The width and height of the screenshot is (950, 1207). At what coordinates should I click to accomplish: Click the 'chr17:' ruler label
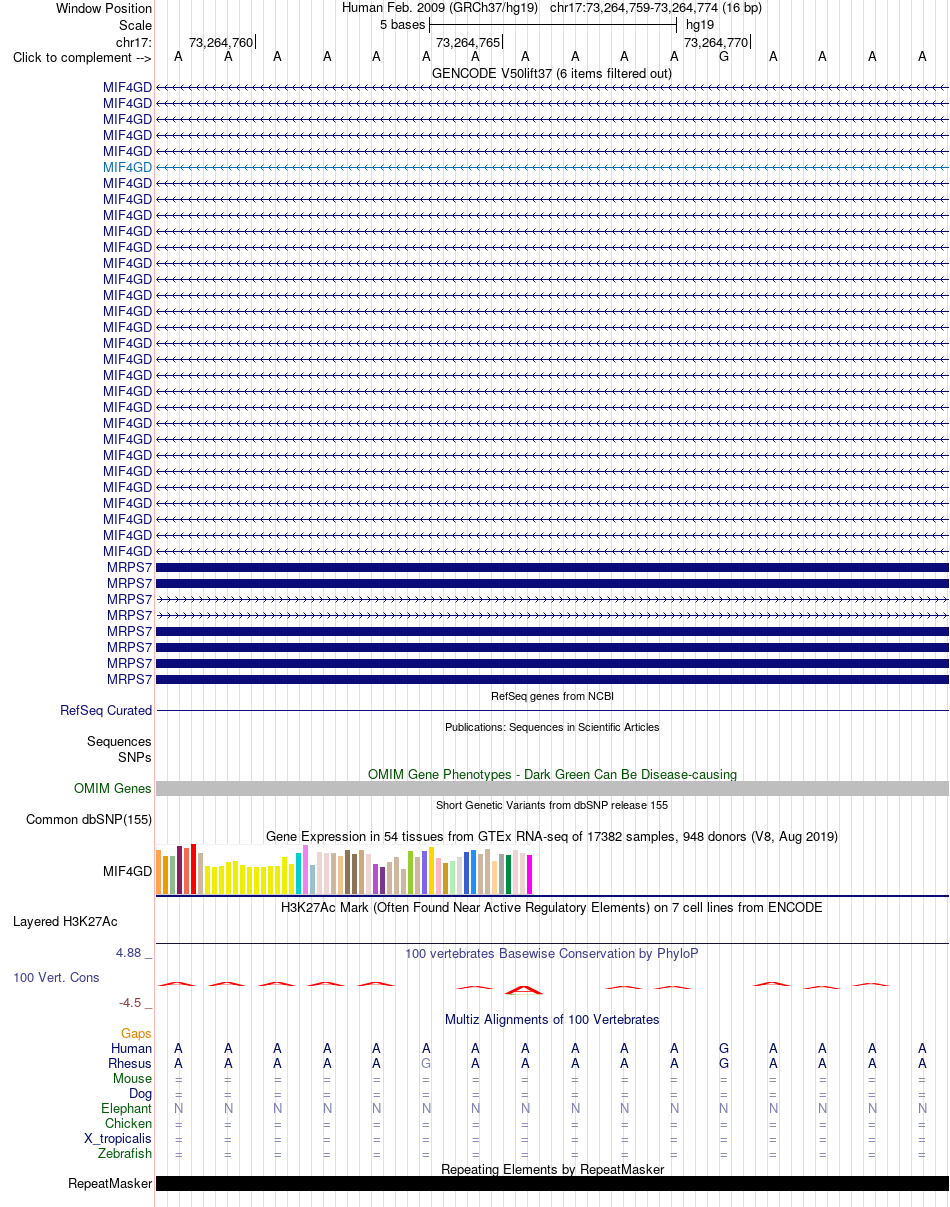coord(134,42)
